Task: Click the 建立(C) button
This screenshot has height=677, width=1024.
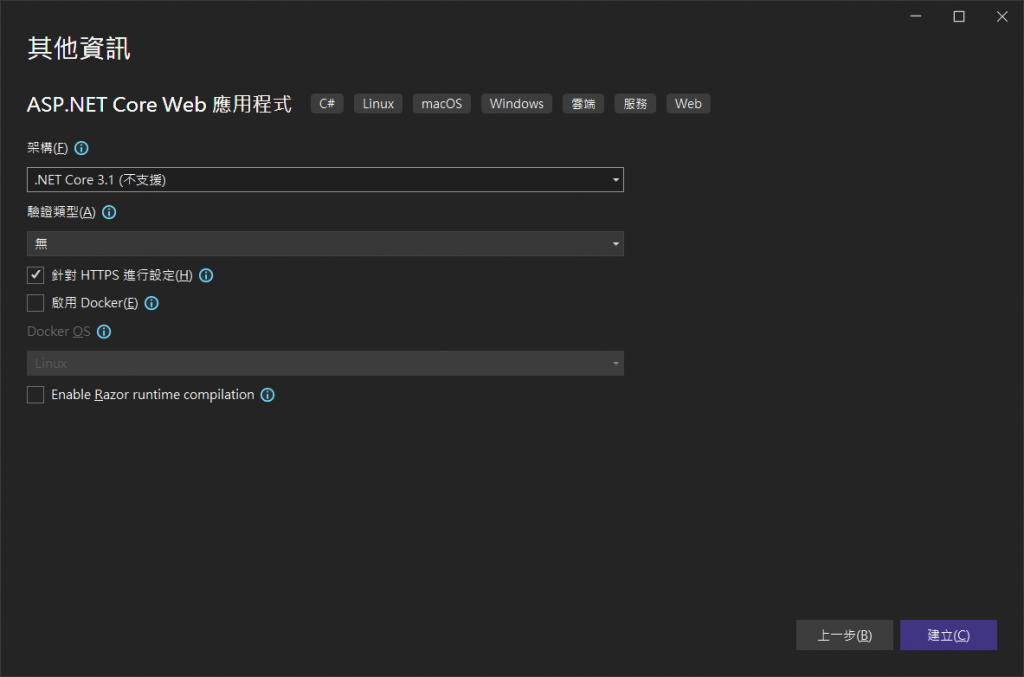Action: tap(948, 635)
